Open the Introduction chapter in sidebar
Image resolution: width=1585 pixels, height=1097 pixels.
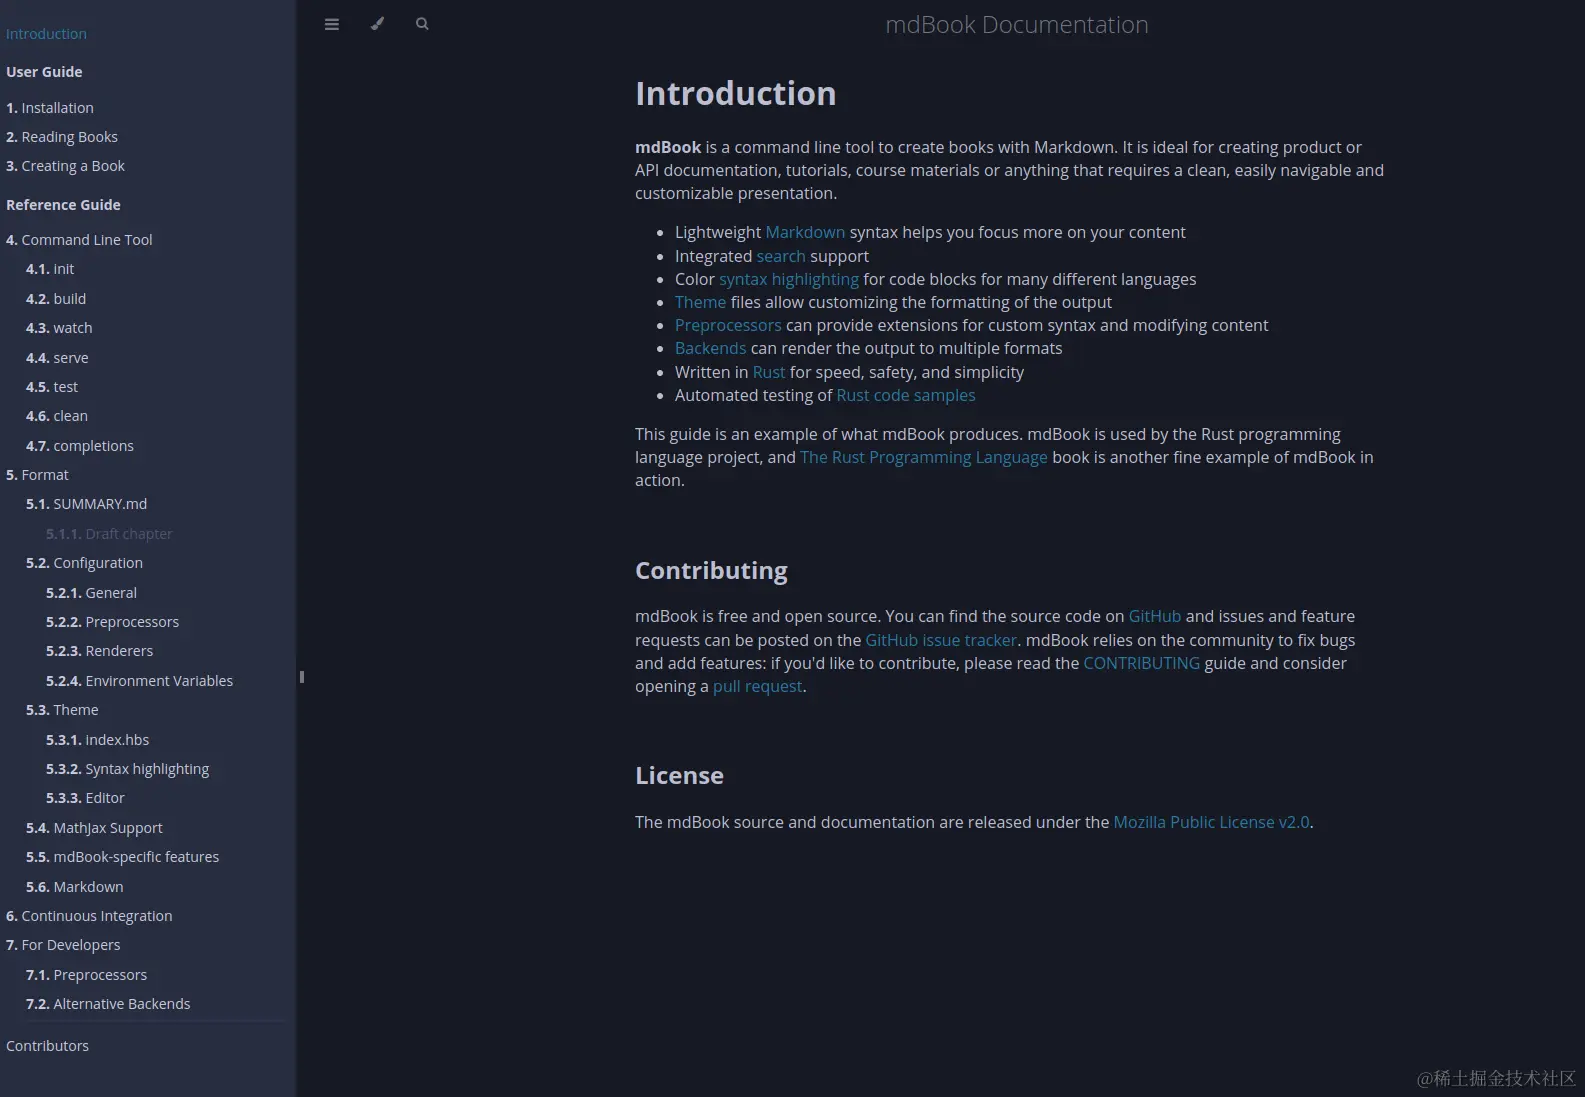(x=46, y=34)
